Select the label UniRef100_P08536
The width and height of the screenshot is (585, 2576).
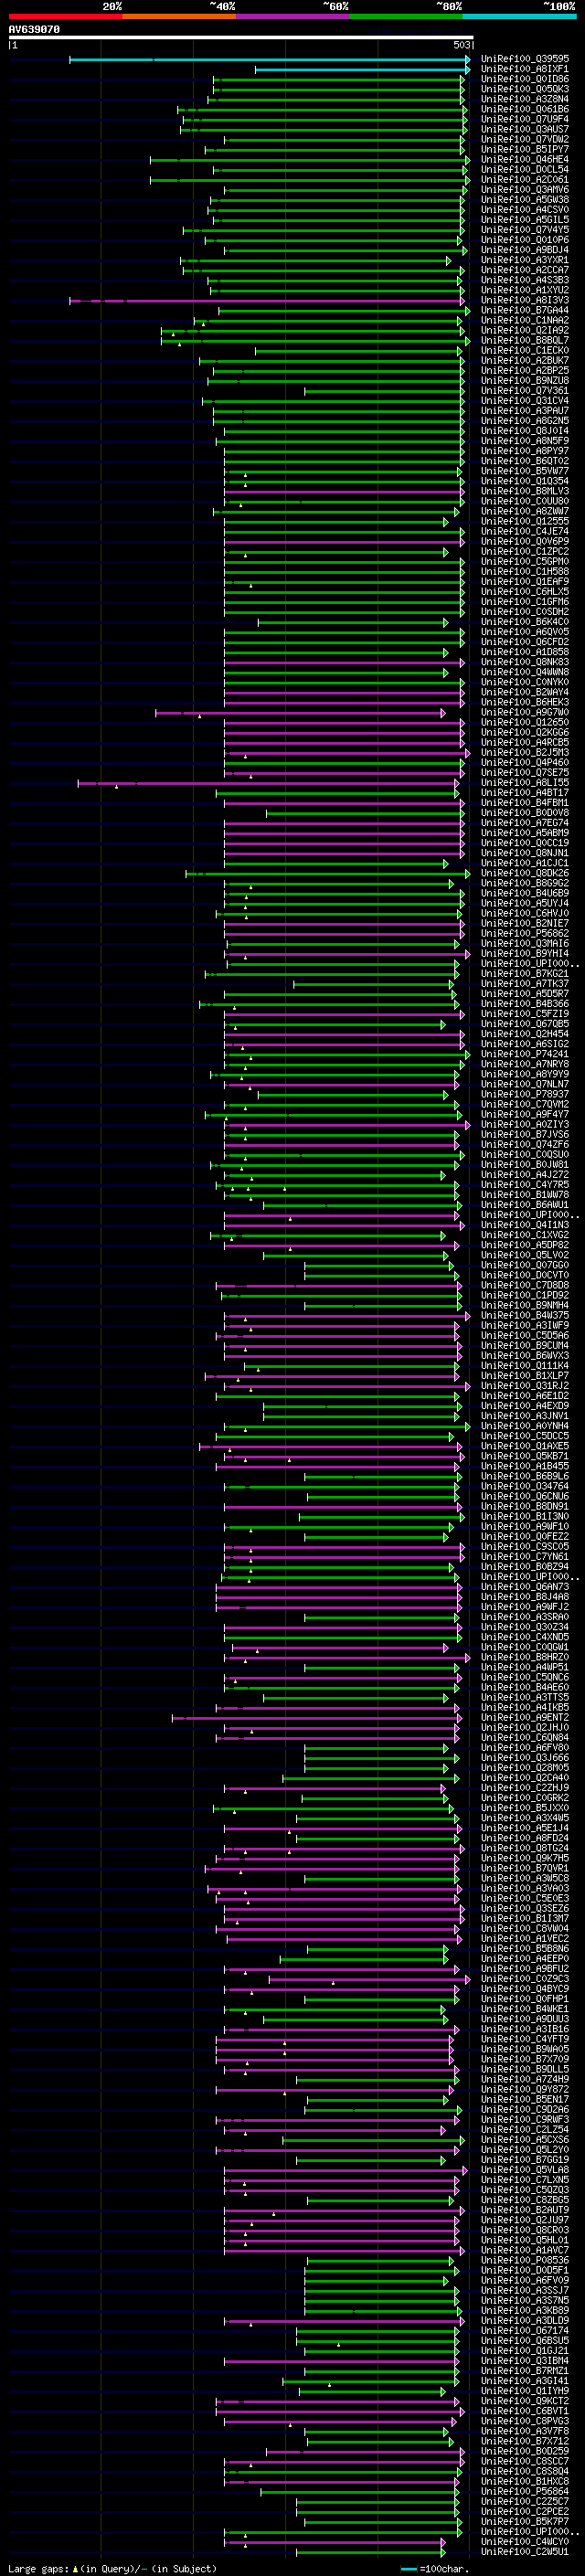(525, 2259)
